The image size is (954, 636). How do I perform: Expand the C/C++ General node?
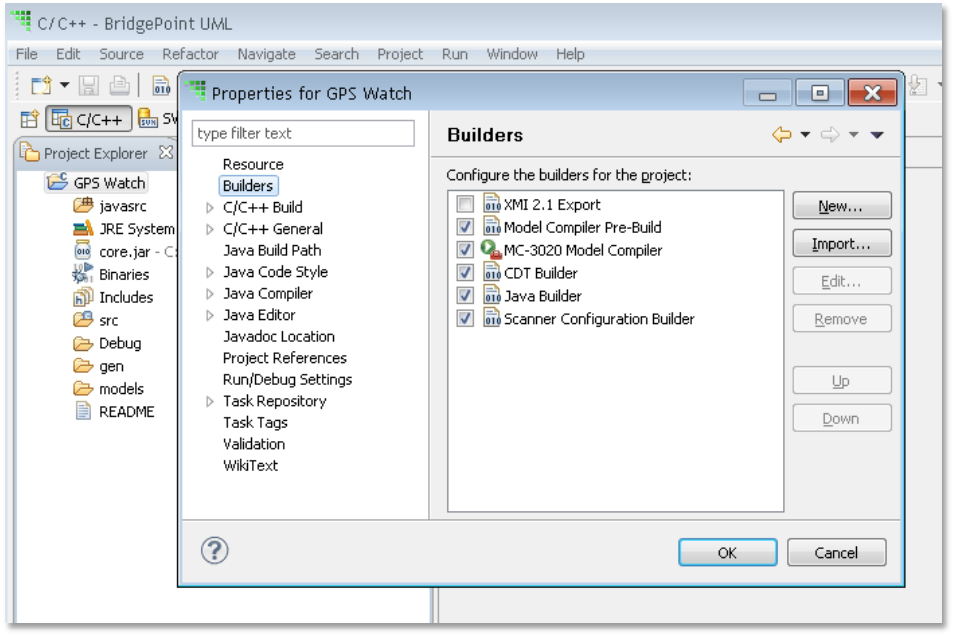point(210,229)
